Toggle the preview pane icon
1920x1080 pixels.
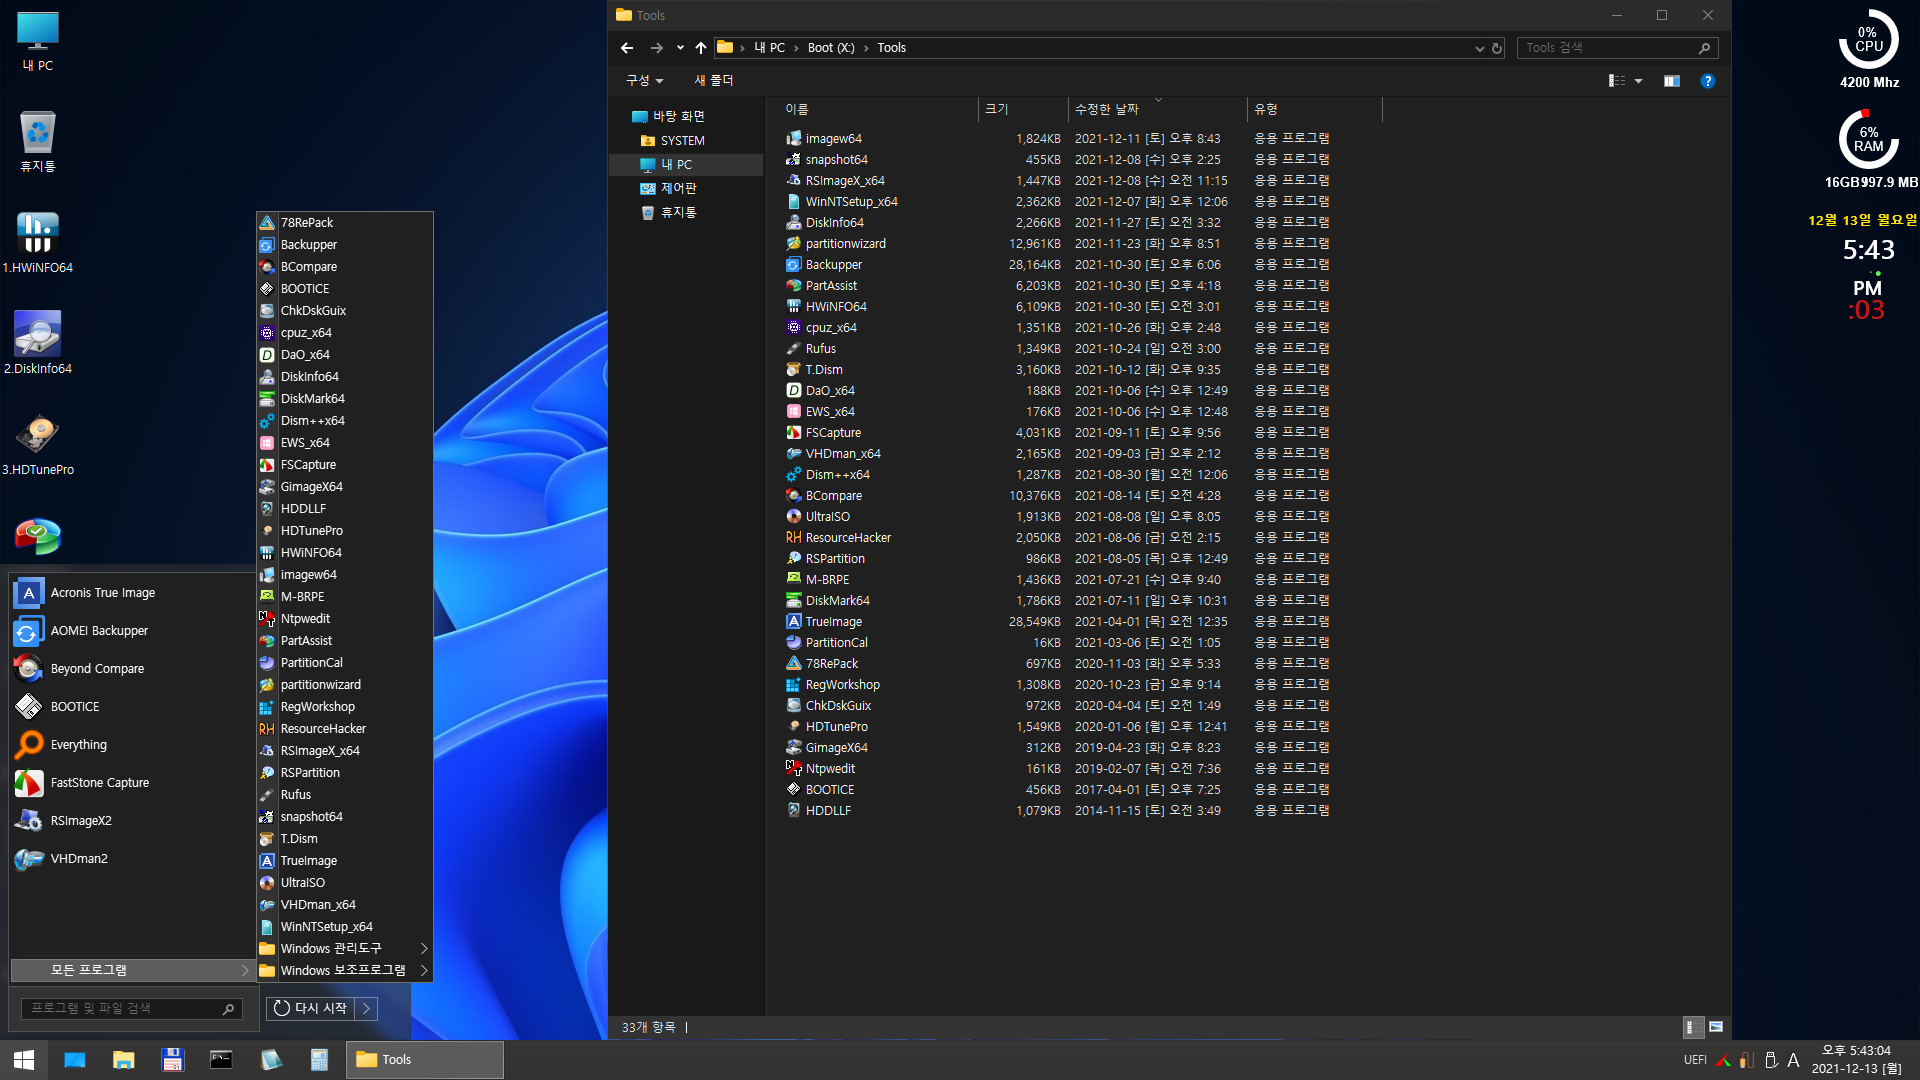pyautogui.click(x=1671, y=81)
